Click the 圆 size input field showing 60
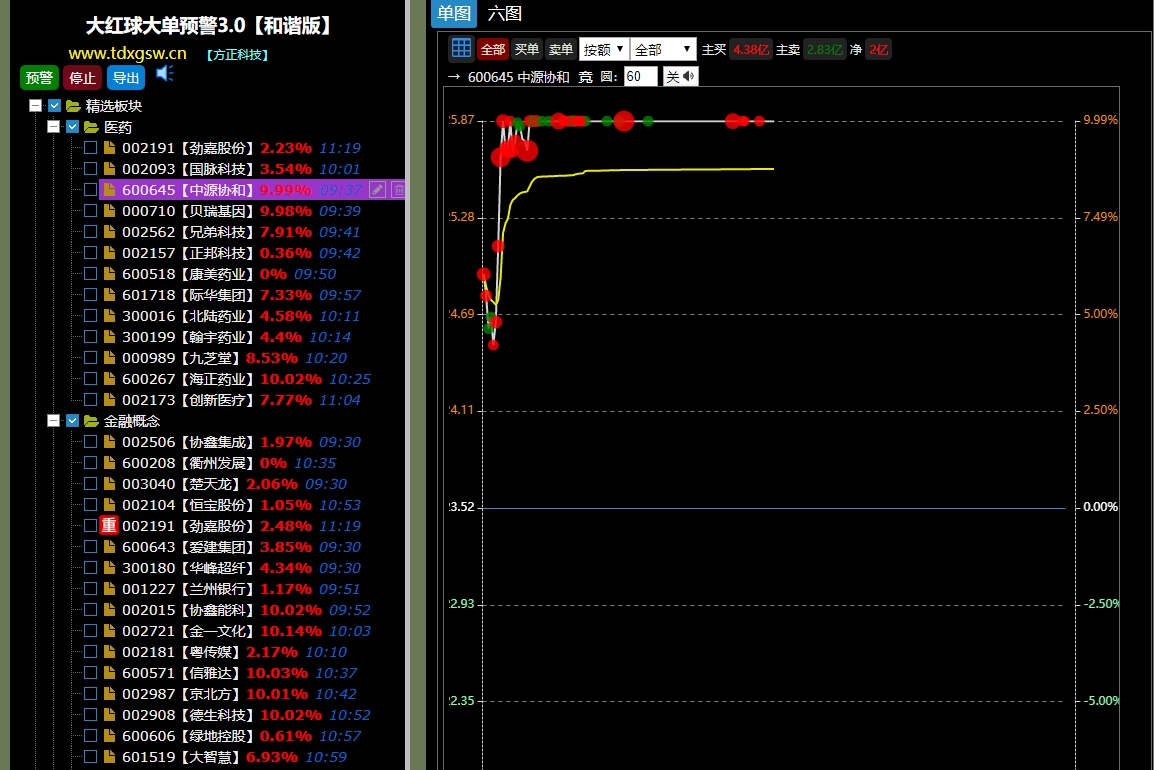The width and height of the screenshot is (1154, 770). (x=640, y=77)
